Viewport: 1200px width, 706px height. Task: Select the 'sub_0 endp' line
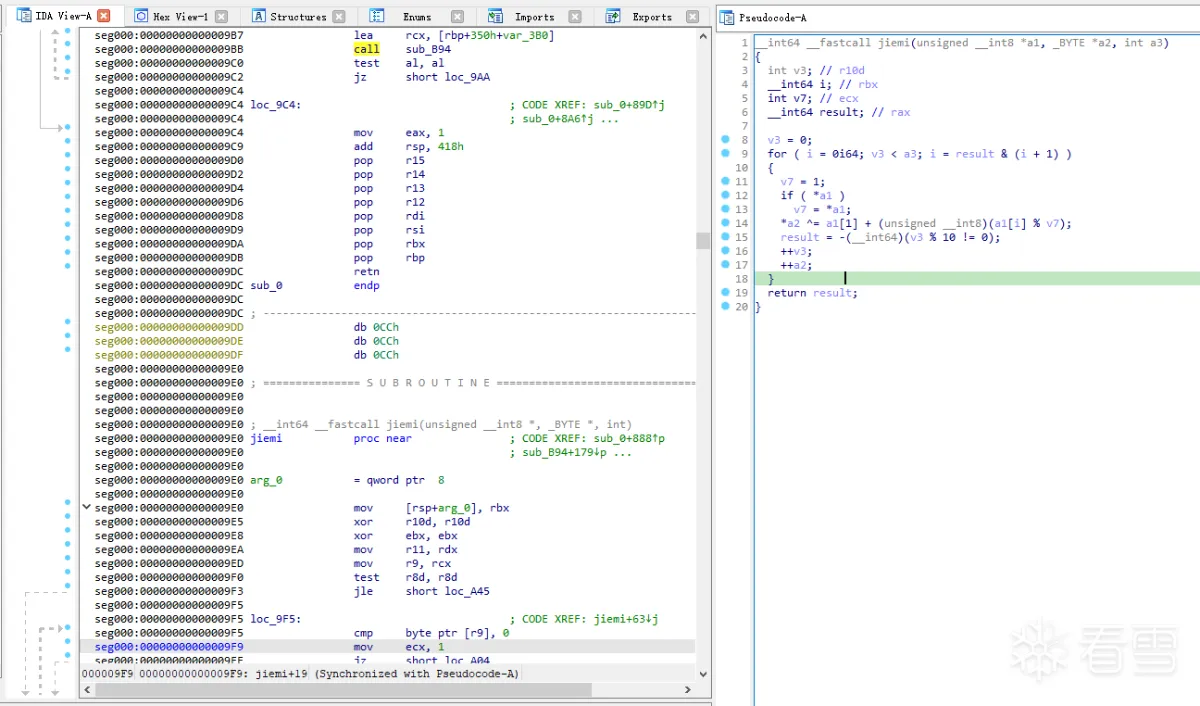click(315, 285)
